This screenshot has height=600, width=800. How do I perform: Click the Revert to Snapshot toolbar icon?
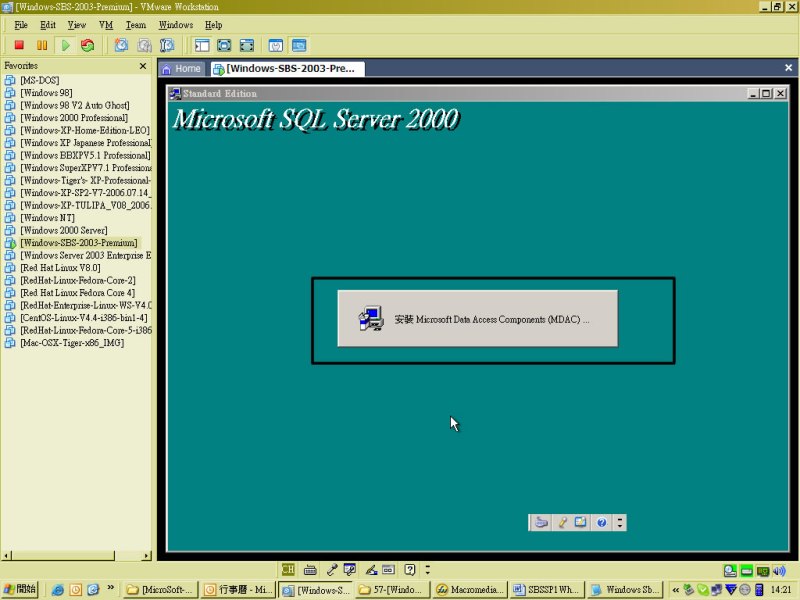[x=144, y=45]
